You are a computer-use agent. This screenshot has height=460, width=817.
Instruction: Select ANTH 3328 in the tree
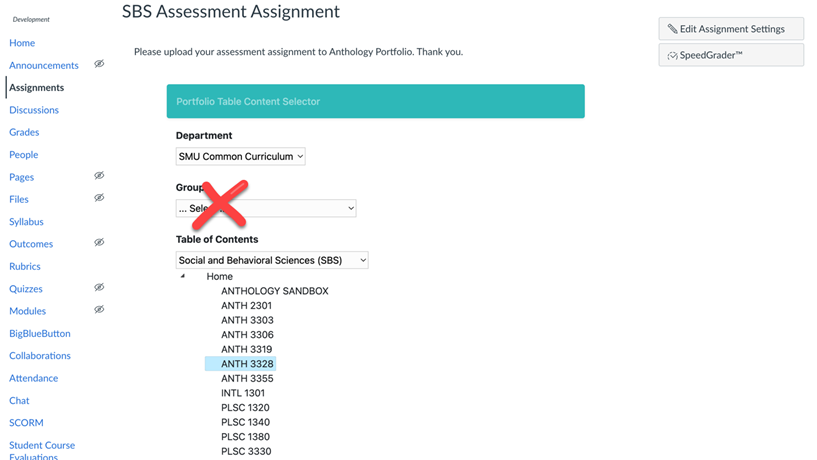coord(247,364)
